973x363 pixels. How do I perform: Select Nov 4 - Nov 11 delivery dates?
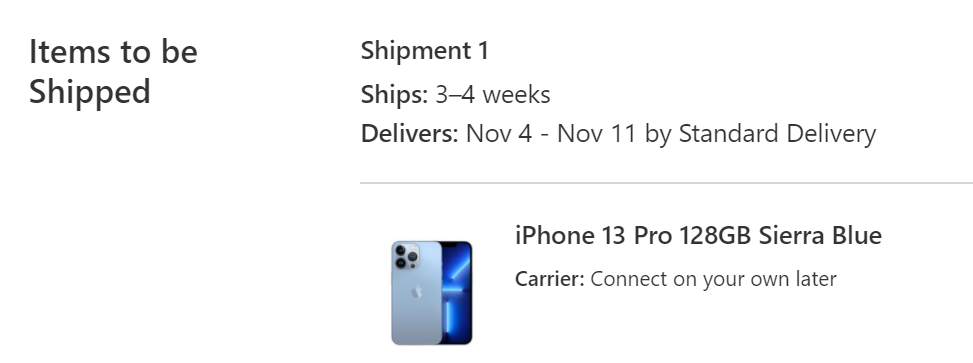(551, 133)
